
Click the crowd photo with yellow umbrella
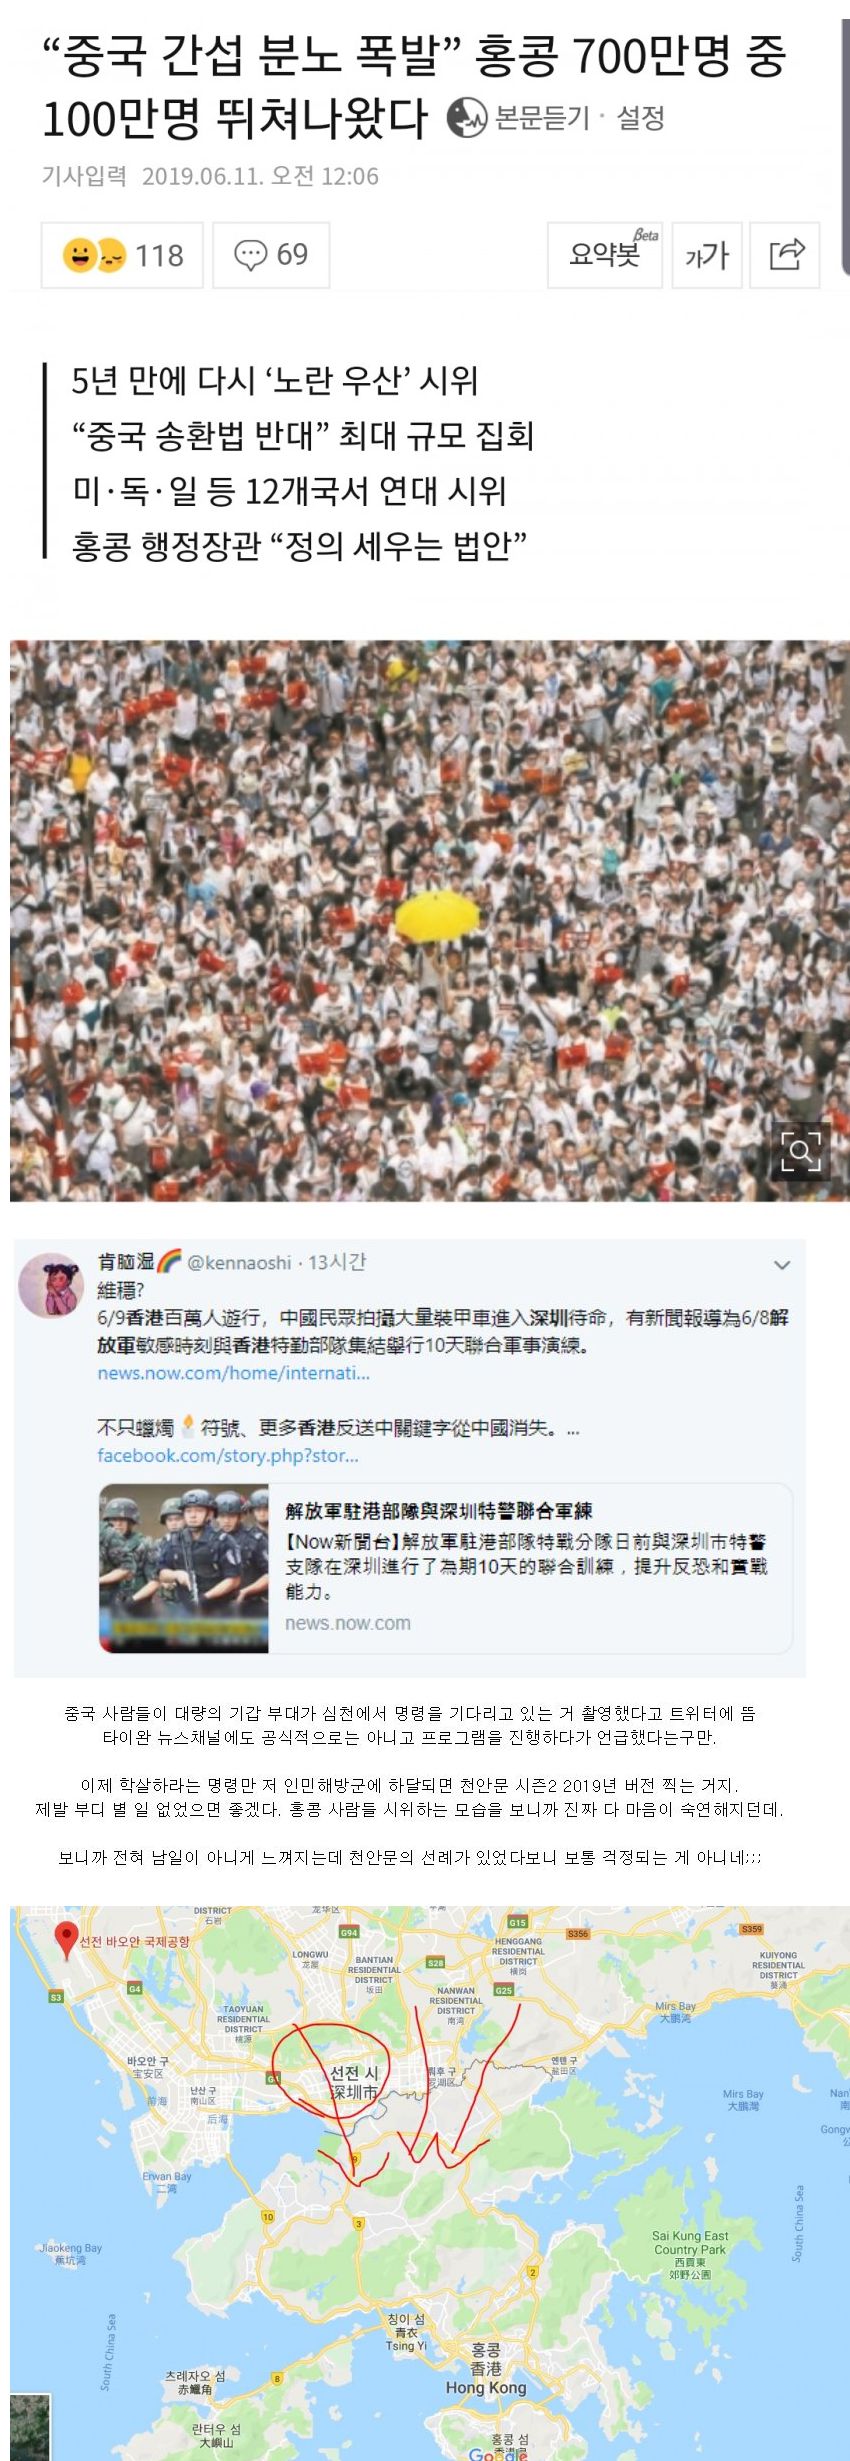(430, 920)
